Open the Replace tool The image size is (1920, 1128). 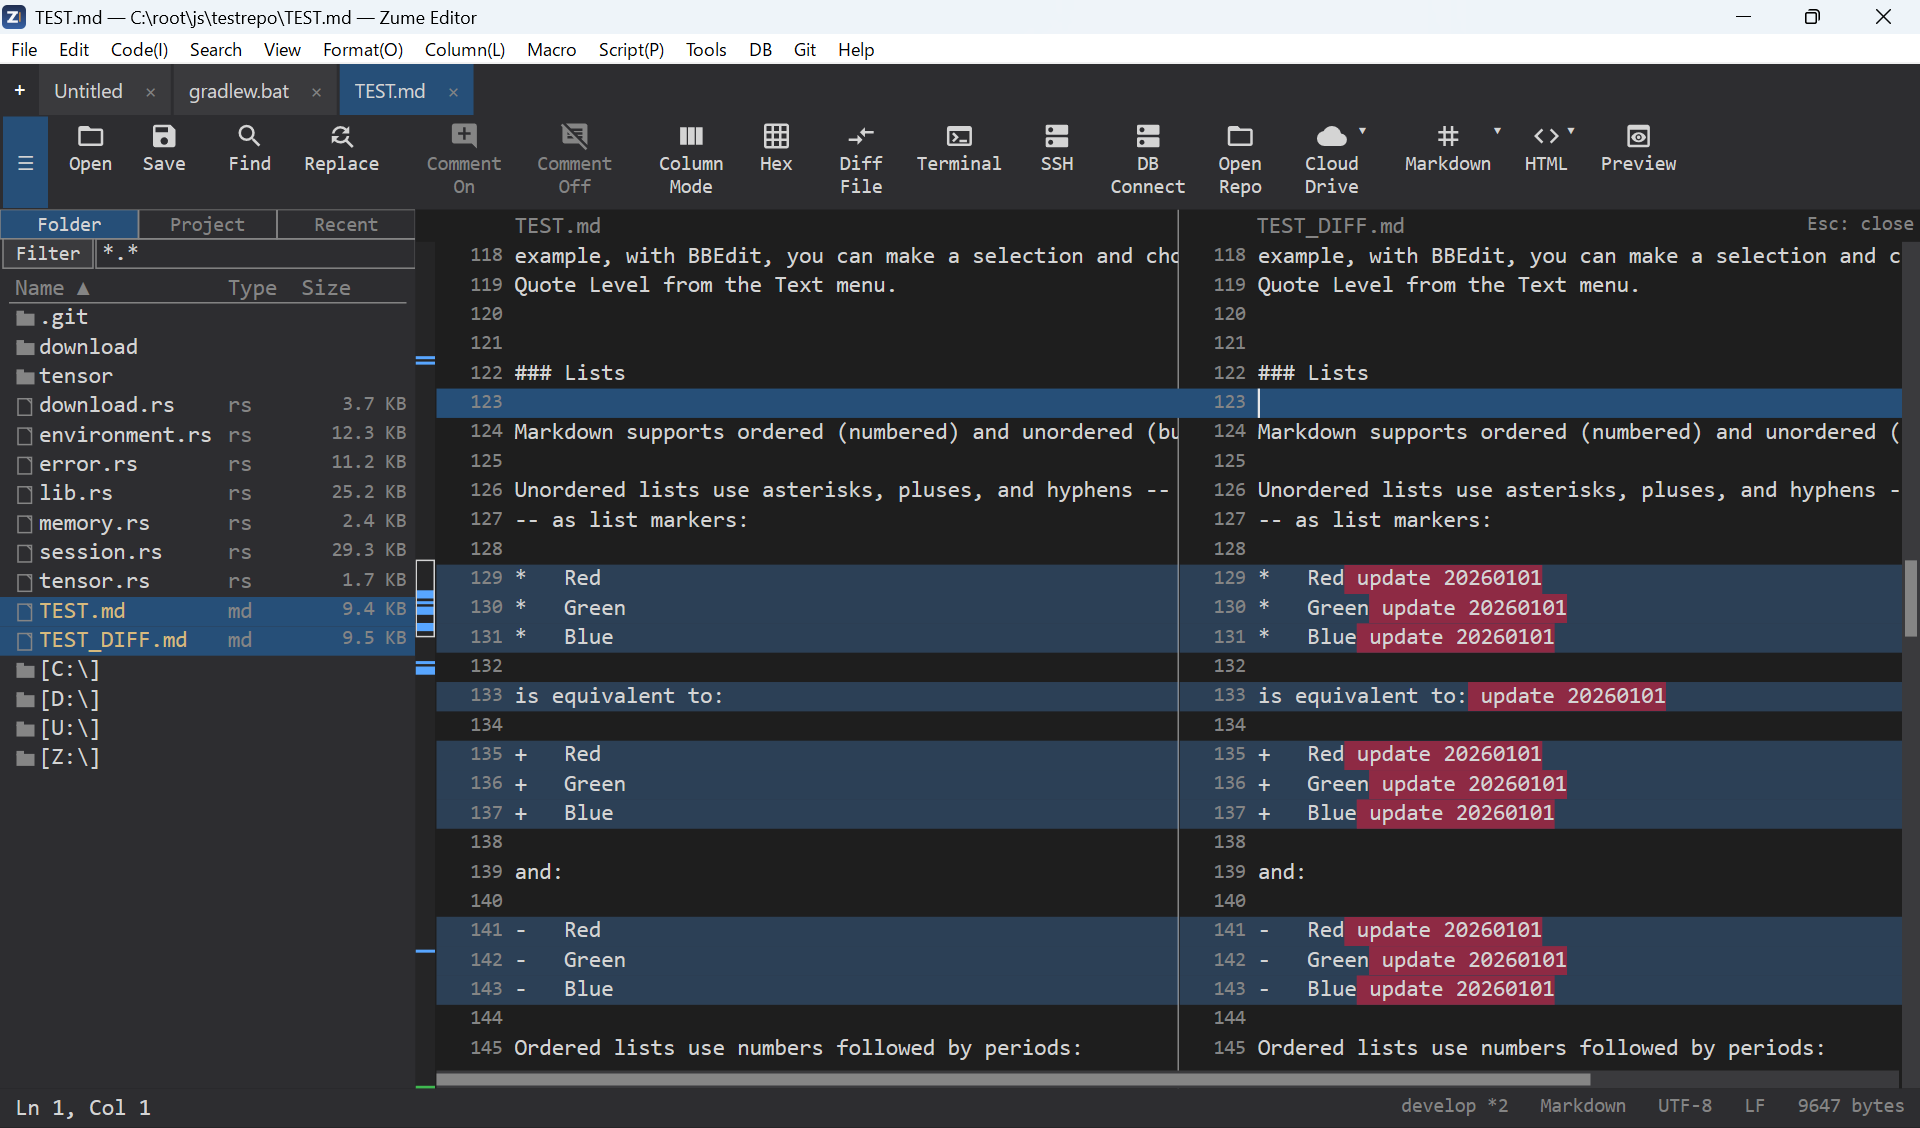(341, 149)
